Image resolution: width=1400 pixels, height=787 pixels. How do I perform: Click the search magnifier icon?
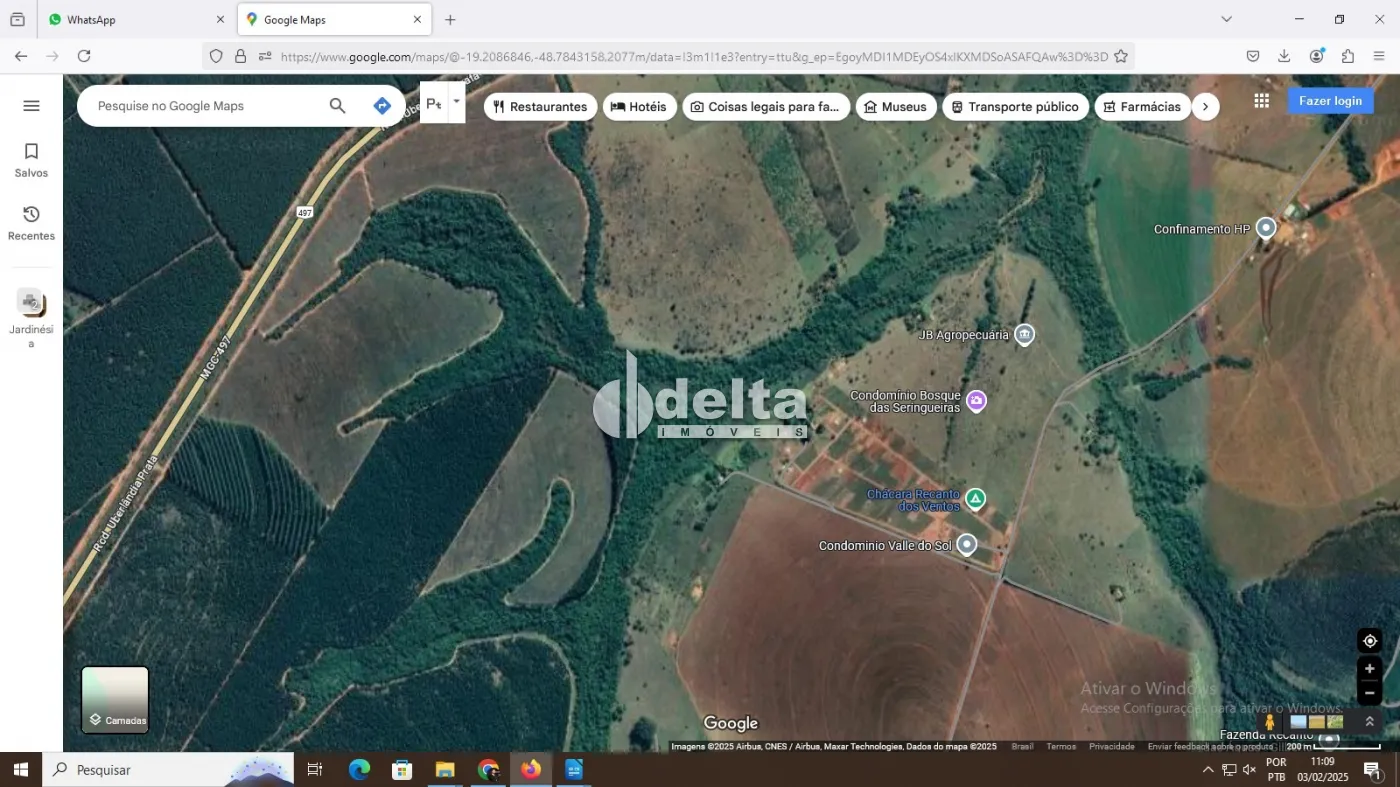(x=337, y=106)
